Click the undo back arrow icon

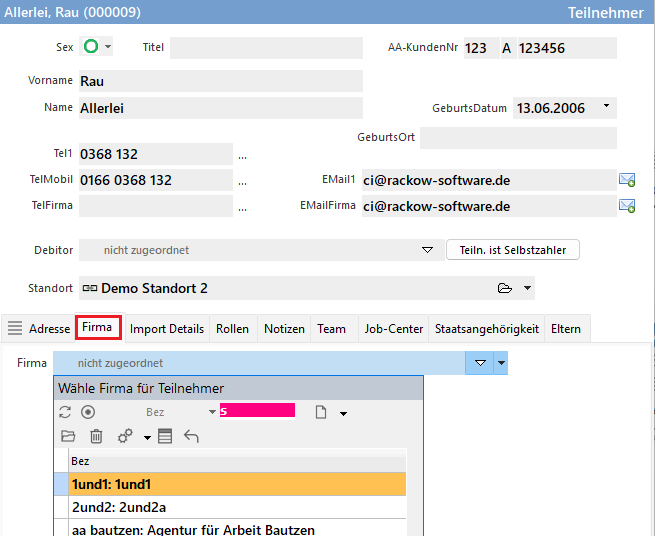[191, 436]
